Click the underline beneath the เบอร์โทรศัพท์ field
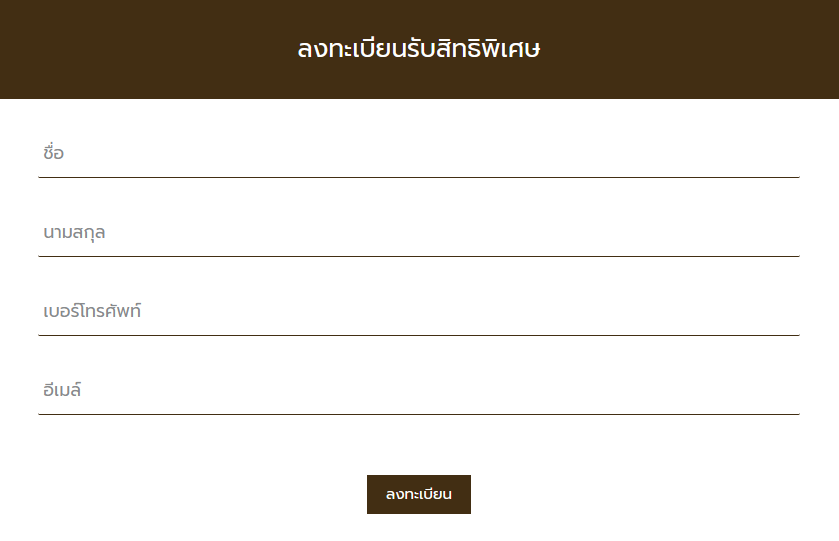839x541 pixels. coord(418,335)
